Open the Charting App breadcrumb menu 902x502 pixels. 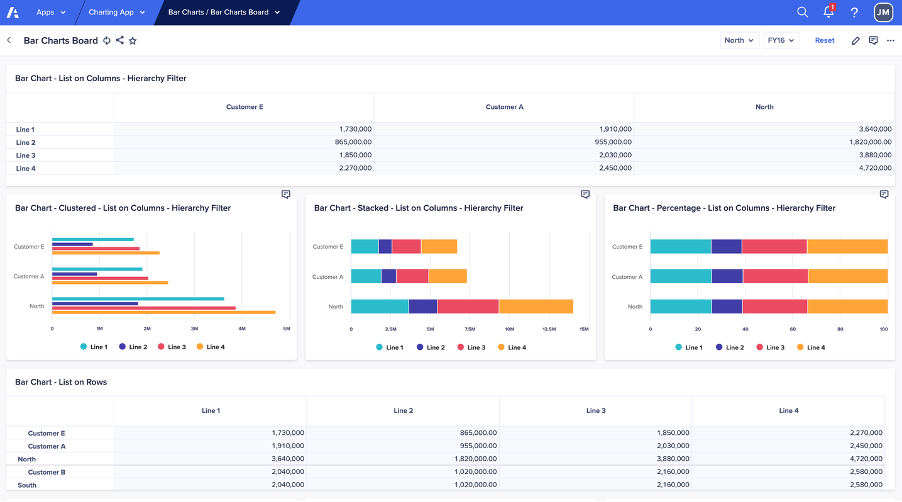click(x=116, y=12)
